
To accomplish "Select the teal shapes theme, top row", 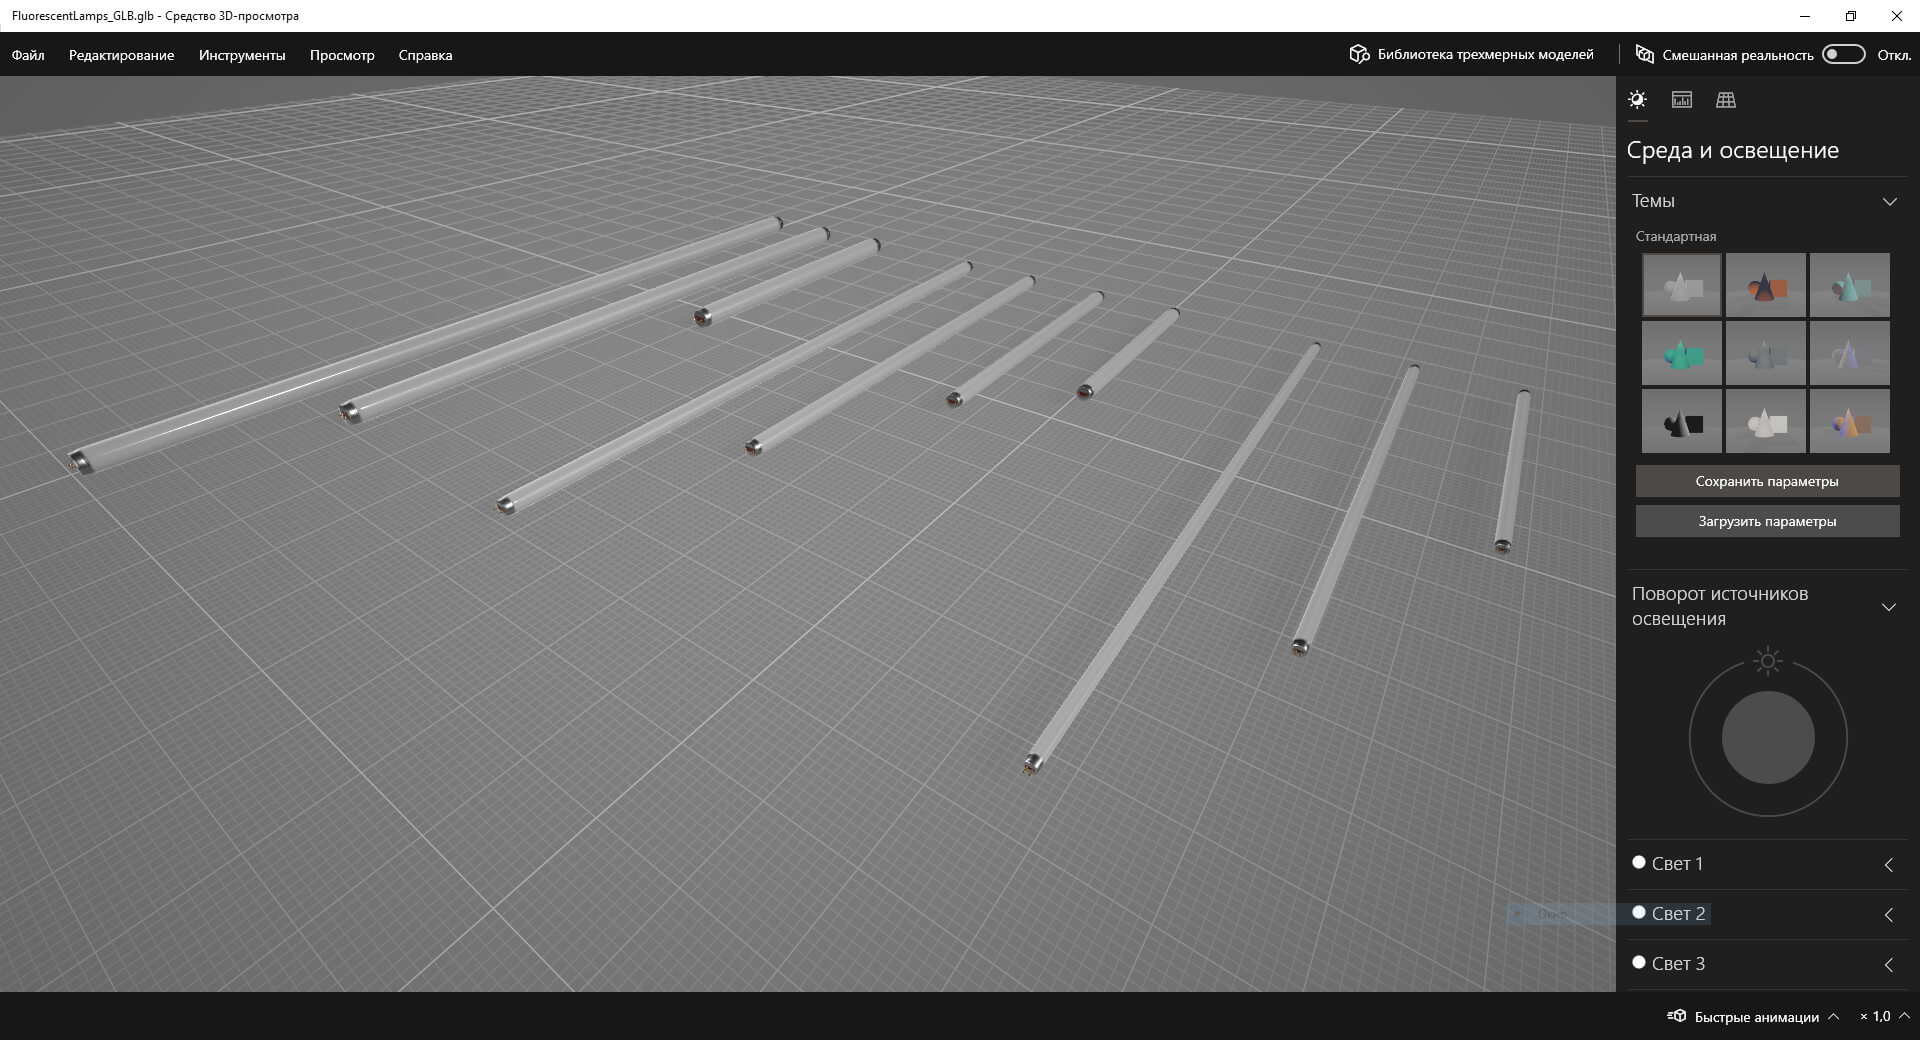I will tap(1849, 285).
